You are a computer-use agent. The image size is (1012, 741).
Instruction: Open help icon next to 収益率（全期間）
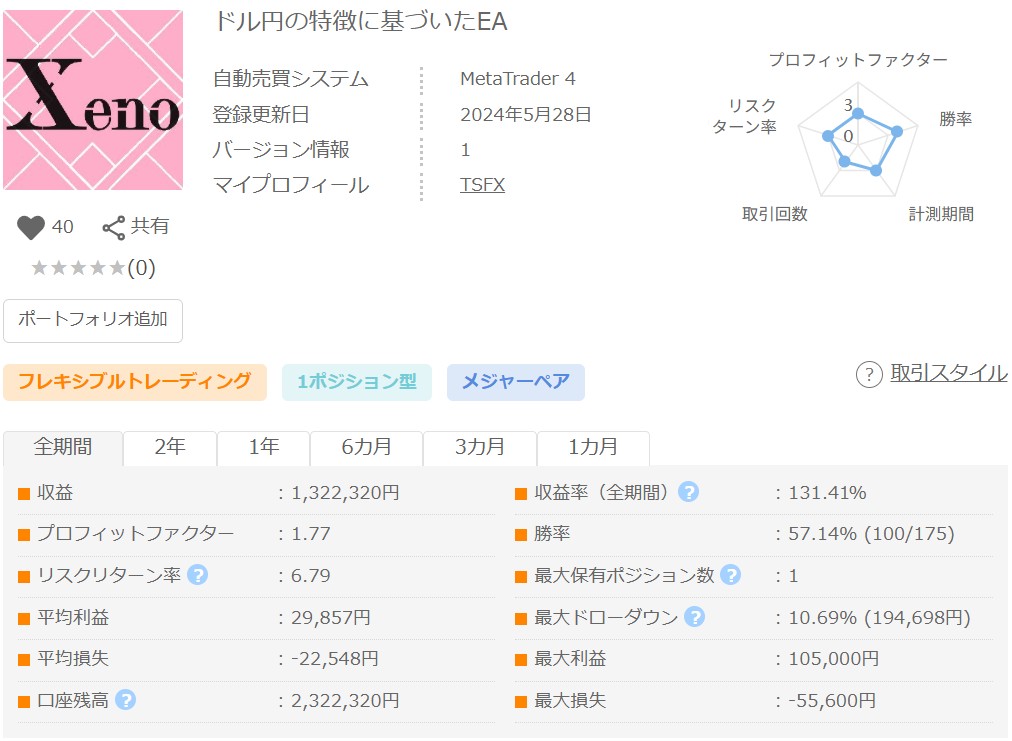tap(688, 492)
